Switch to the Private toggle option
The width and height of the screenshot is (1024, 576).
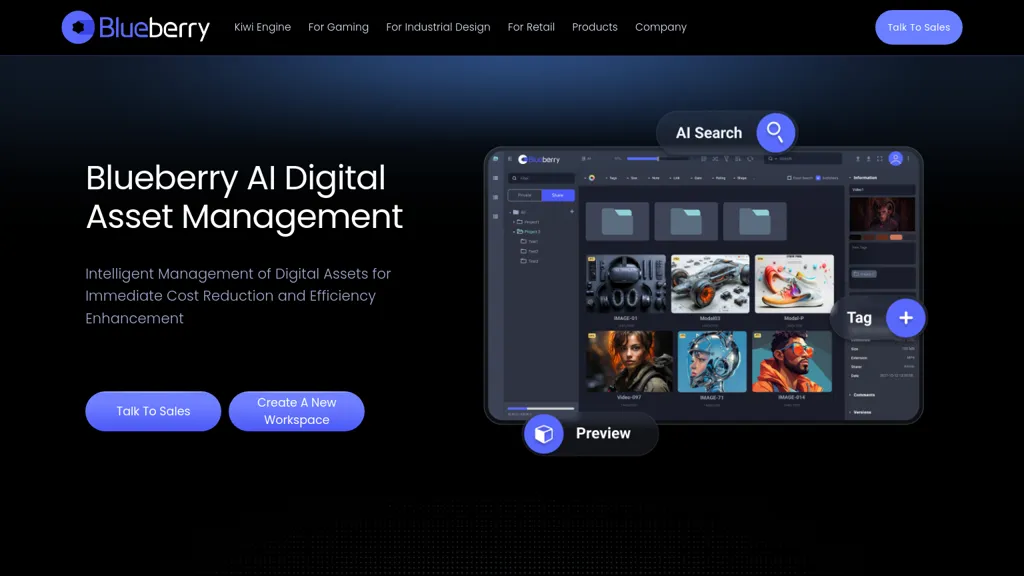525,195
